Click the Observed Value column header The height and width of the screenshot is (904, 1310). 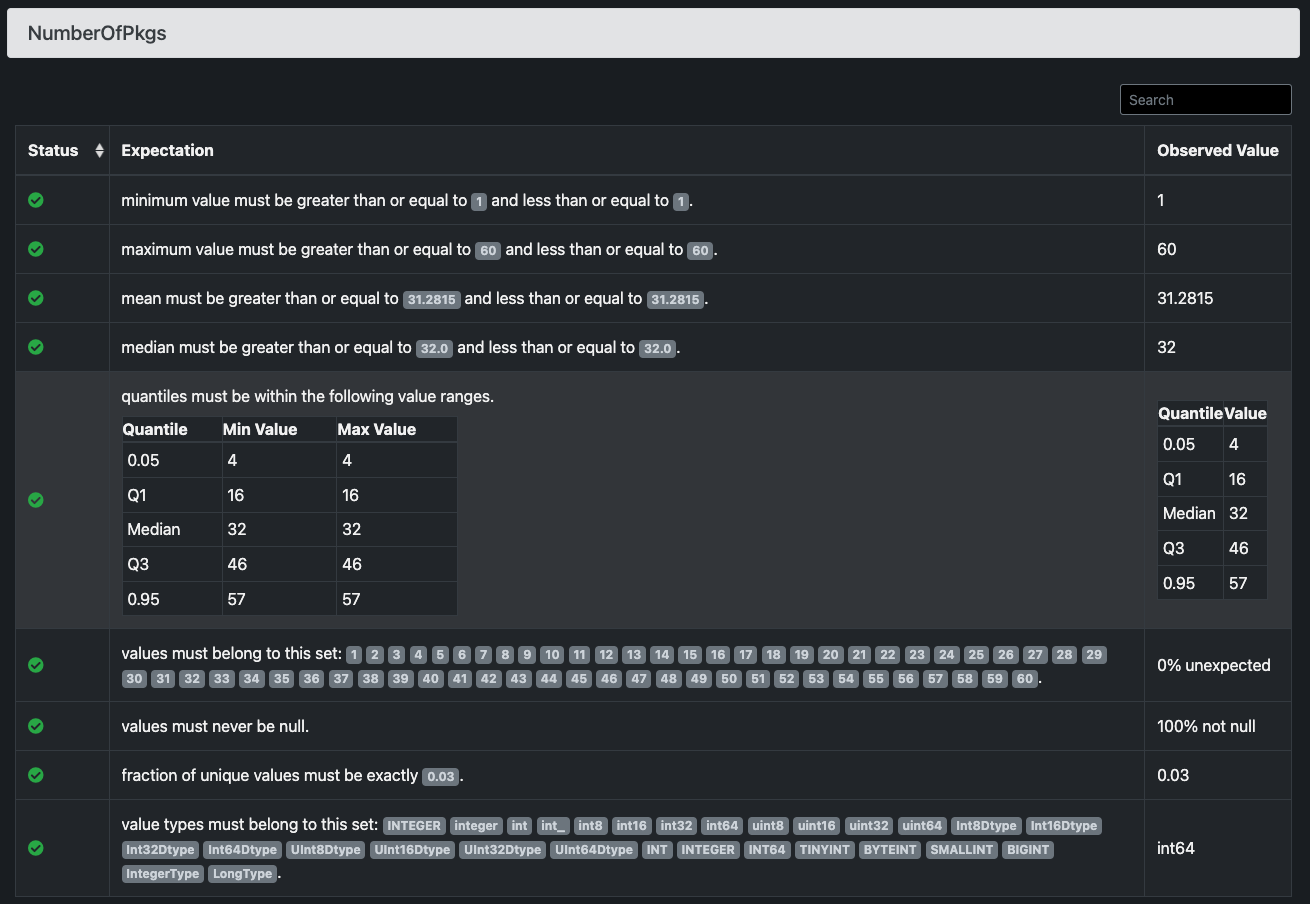click(x=1218, y=150)
